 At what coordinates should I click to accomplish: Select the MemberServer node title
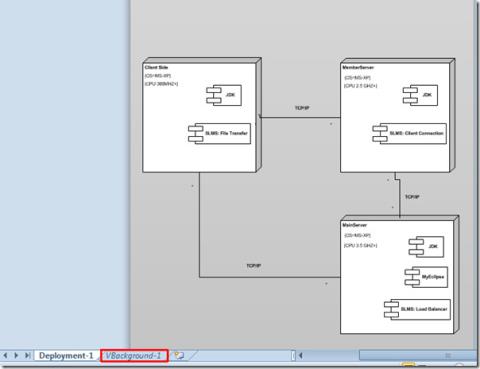click(x=358, y=67)
